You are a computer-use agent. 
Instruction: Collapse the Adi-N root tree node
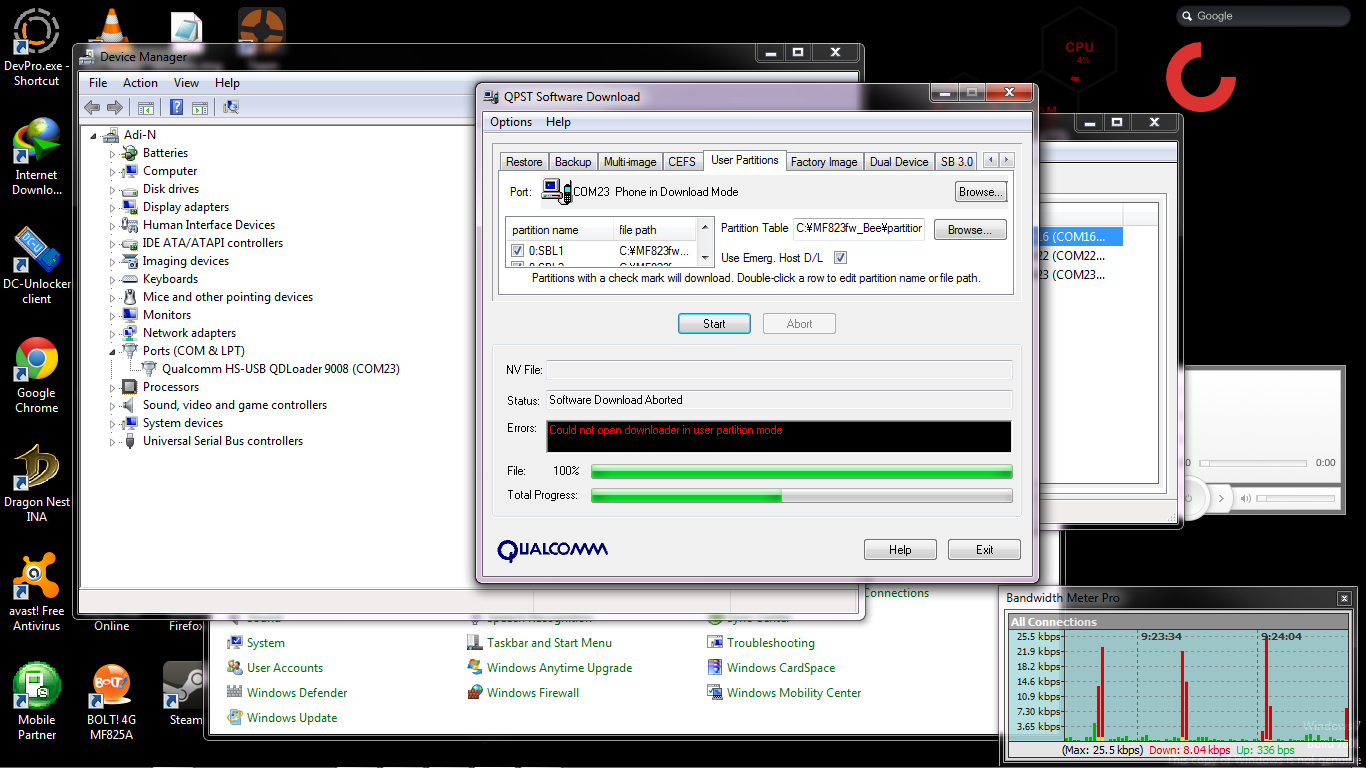coord(92,134)
